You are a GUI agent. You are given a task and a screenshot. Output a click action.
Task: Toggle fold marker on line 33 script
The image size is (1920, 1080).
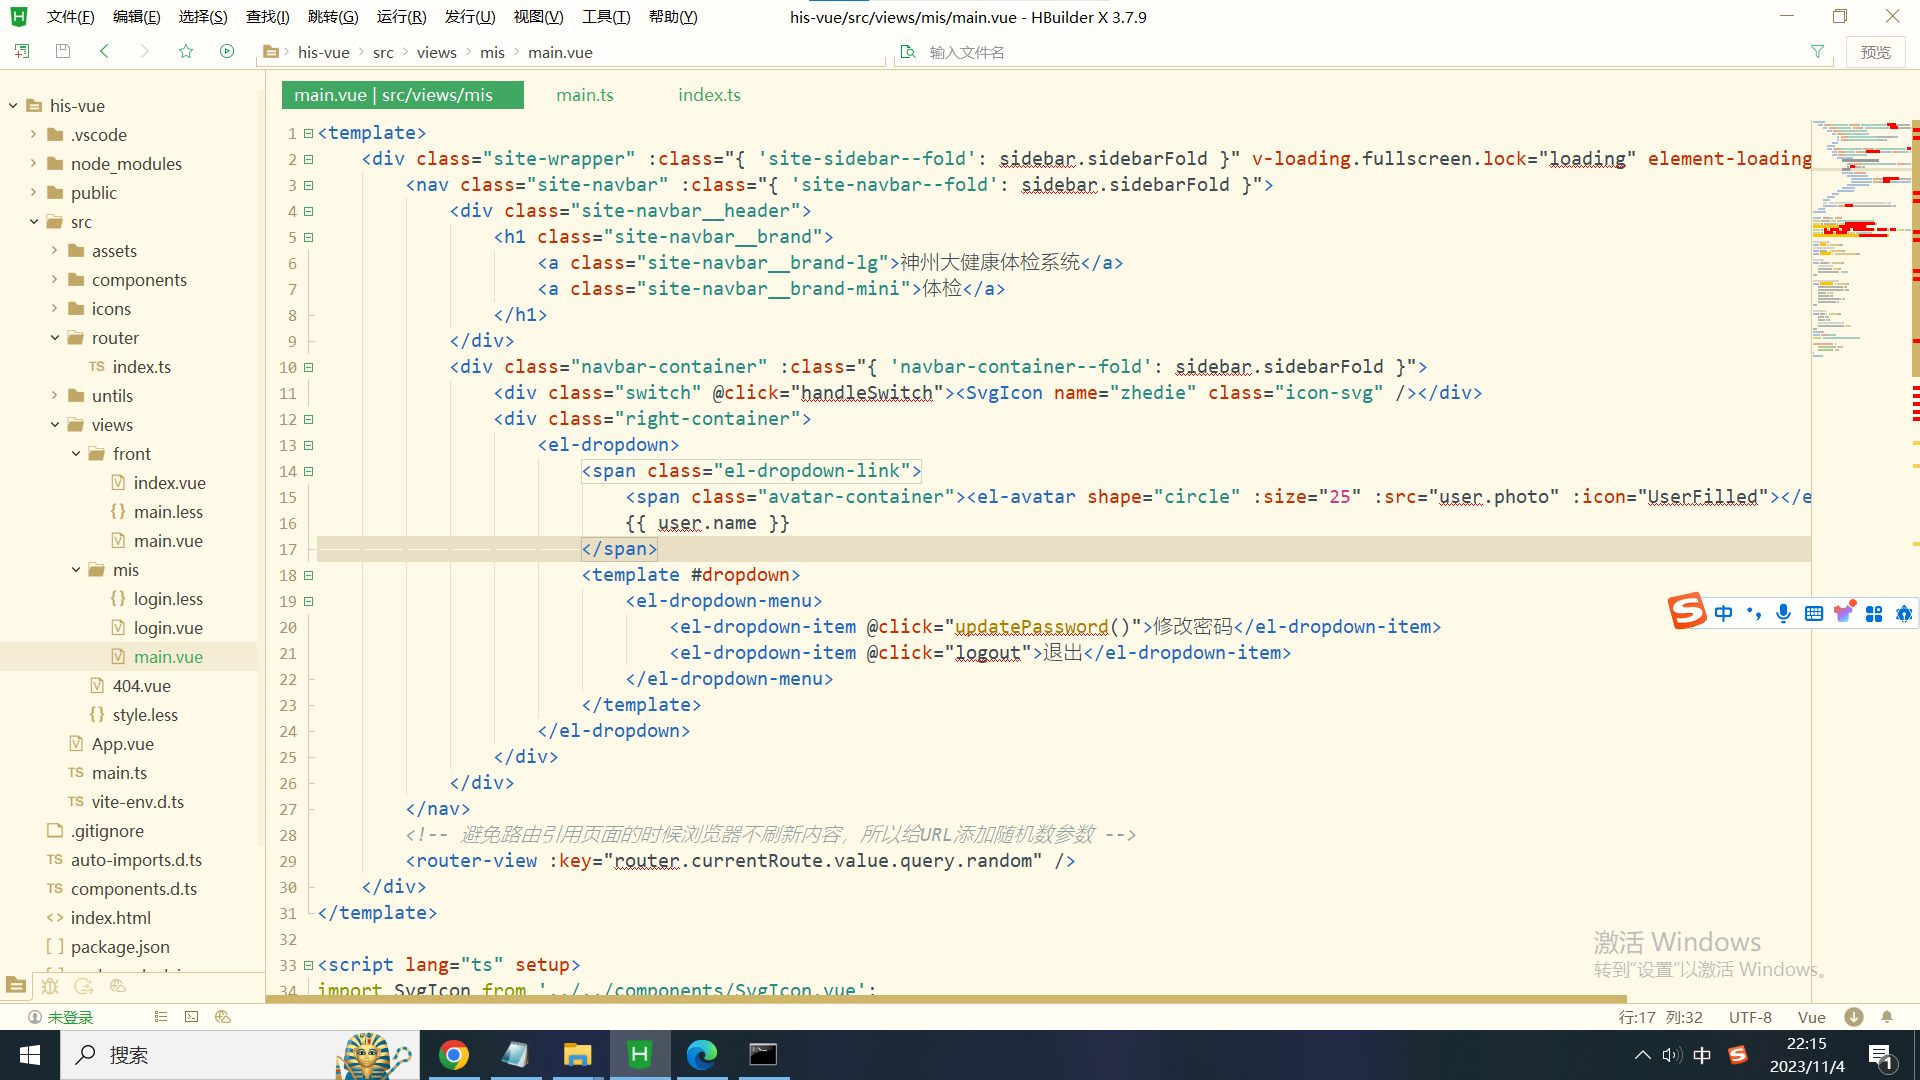point(309,965)
